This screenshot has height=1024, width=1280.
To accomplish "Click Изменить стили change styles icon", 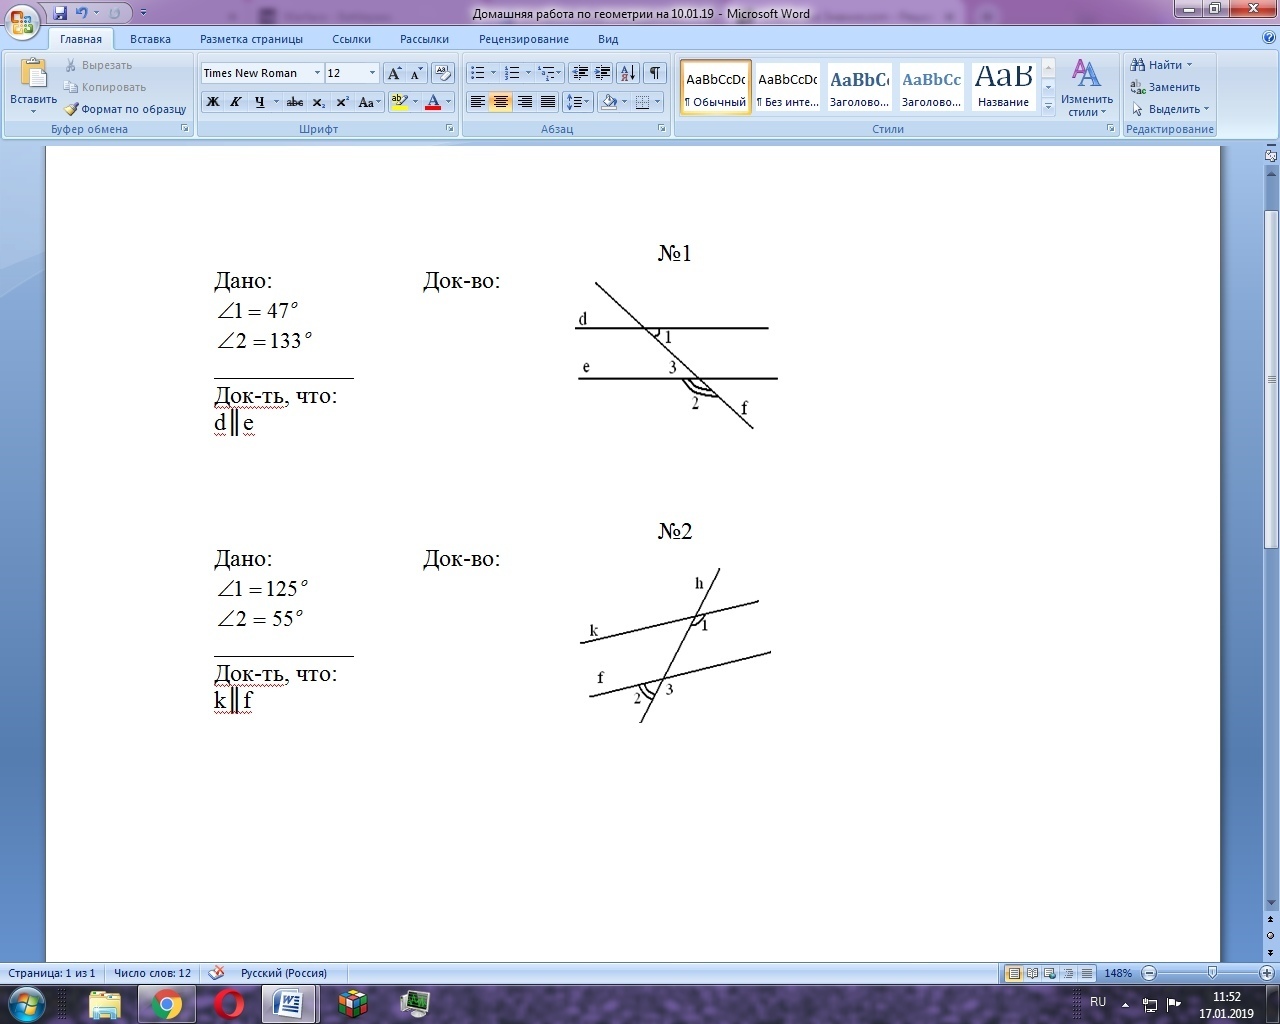I will click(x=1087, y=88).
